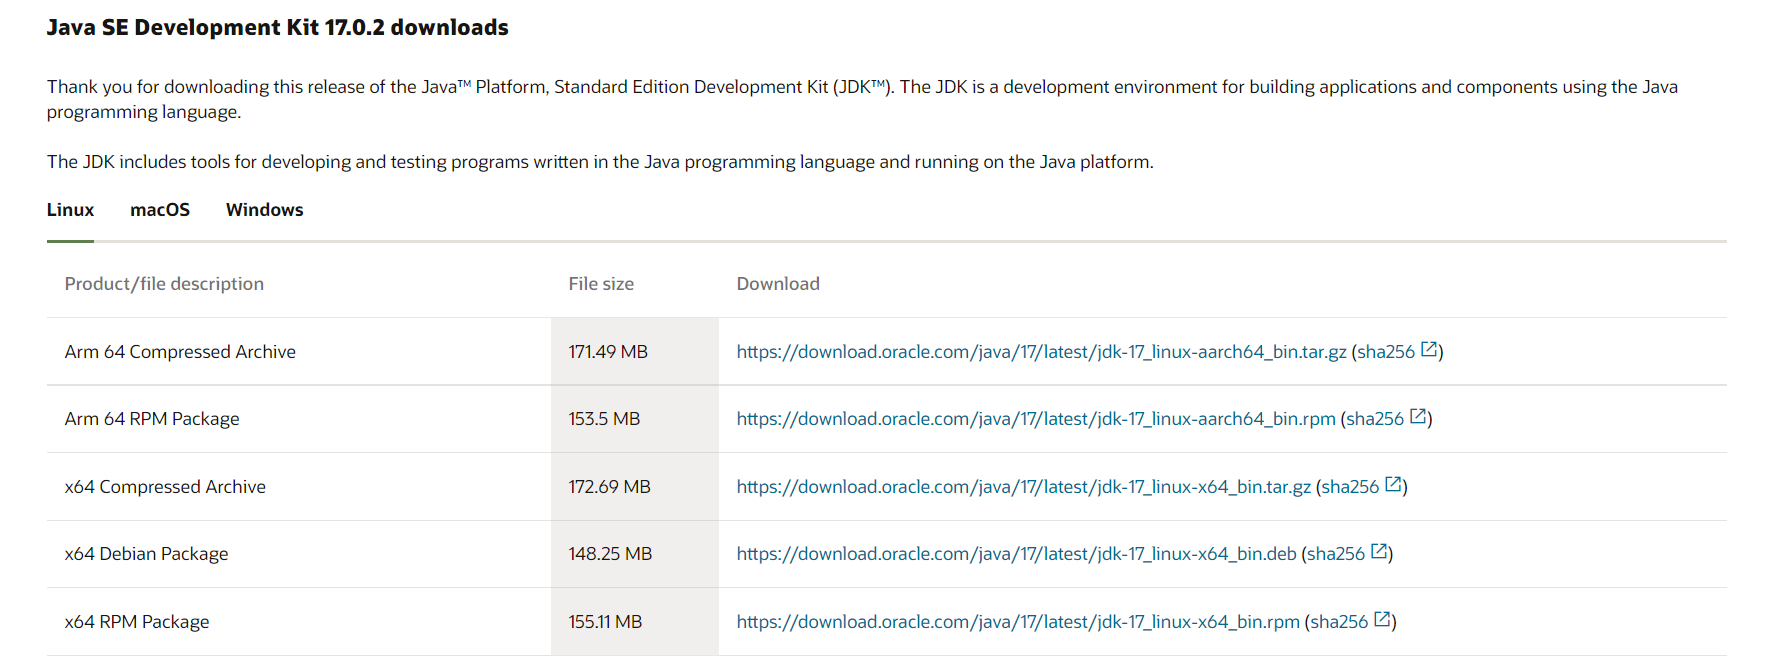Open sha256 text link for Arm 64 RPM Package
This screenshot has height=668, width=1765.
click(1374, 419)
